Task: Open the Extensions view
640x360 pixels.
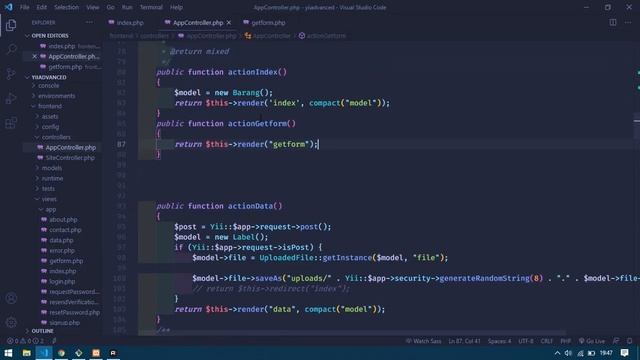Action: (x=11, y=123)
